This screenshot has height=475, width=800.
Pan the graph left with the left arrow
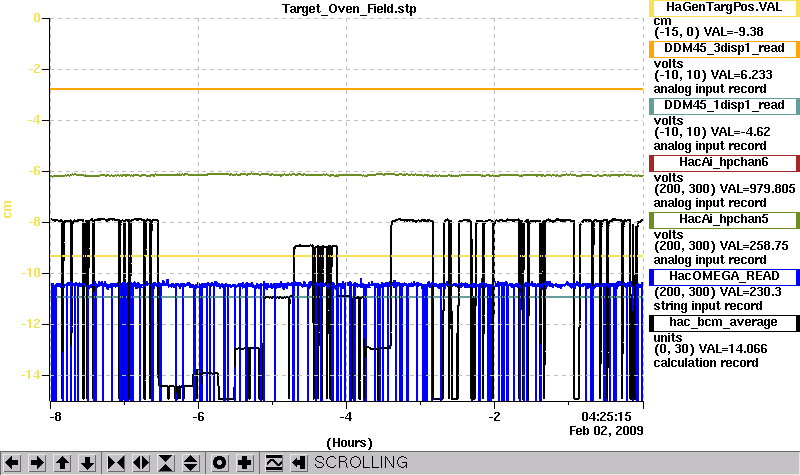pyautogui.click(x=12, y=463)
